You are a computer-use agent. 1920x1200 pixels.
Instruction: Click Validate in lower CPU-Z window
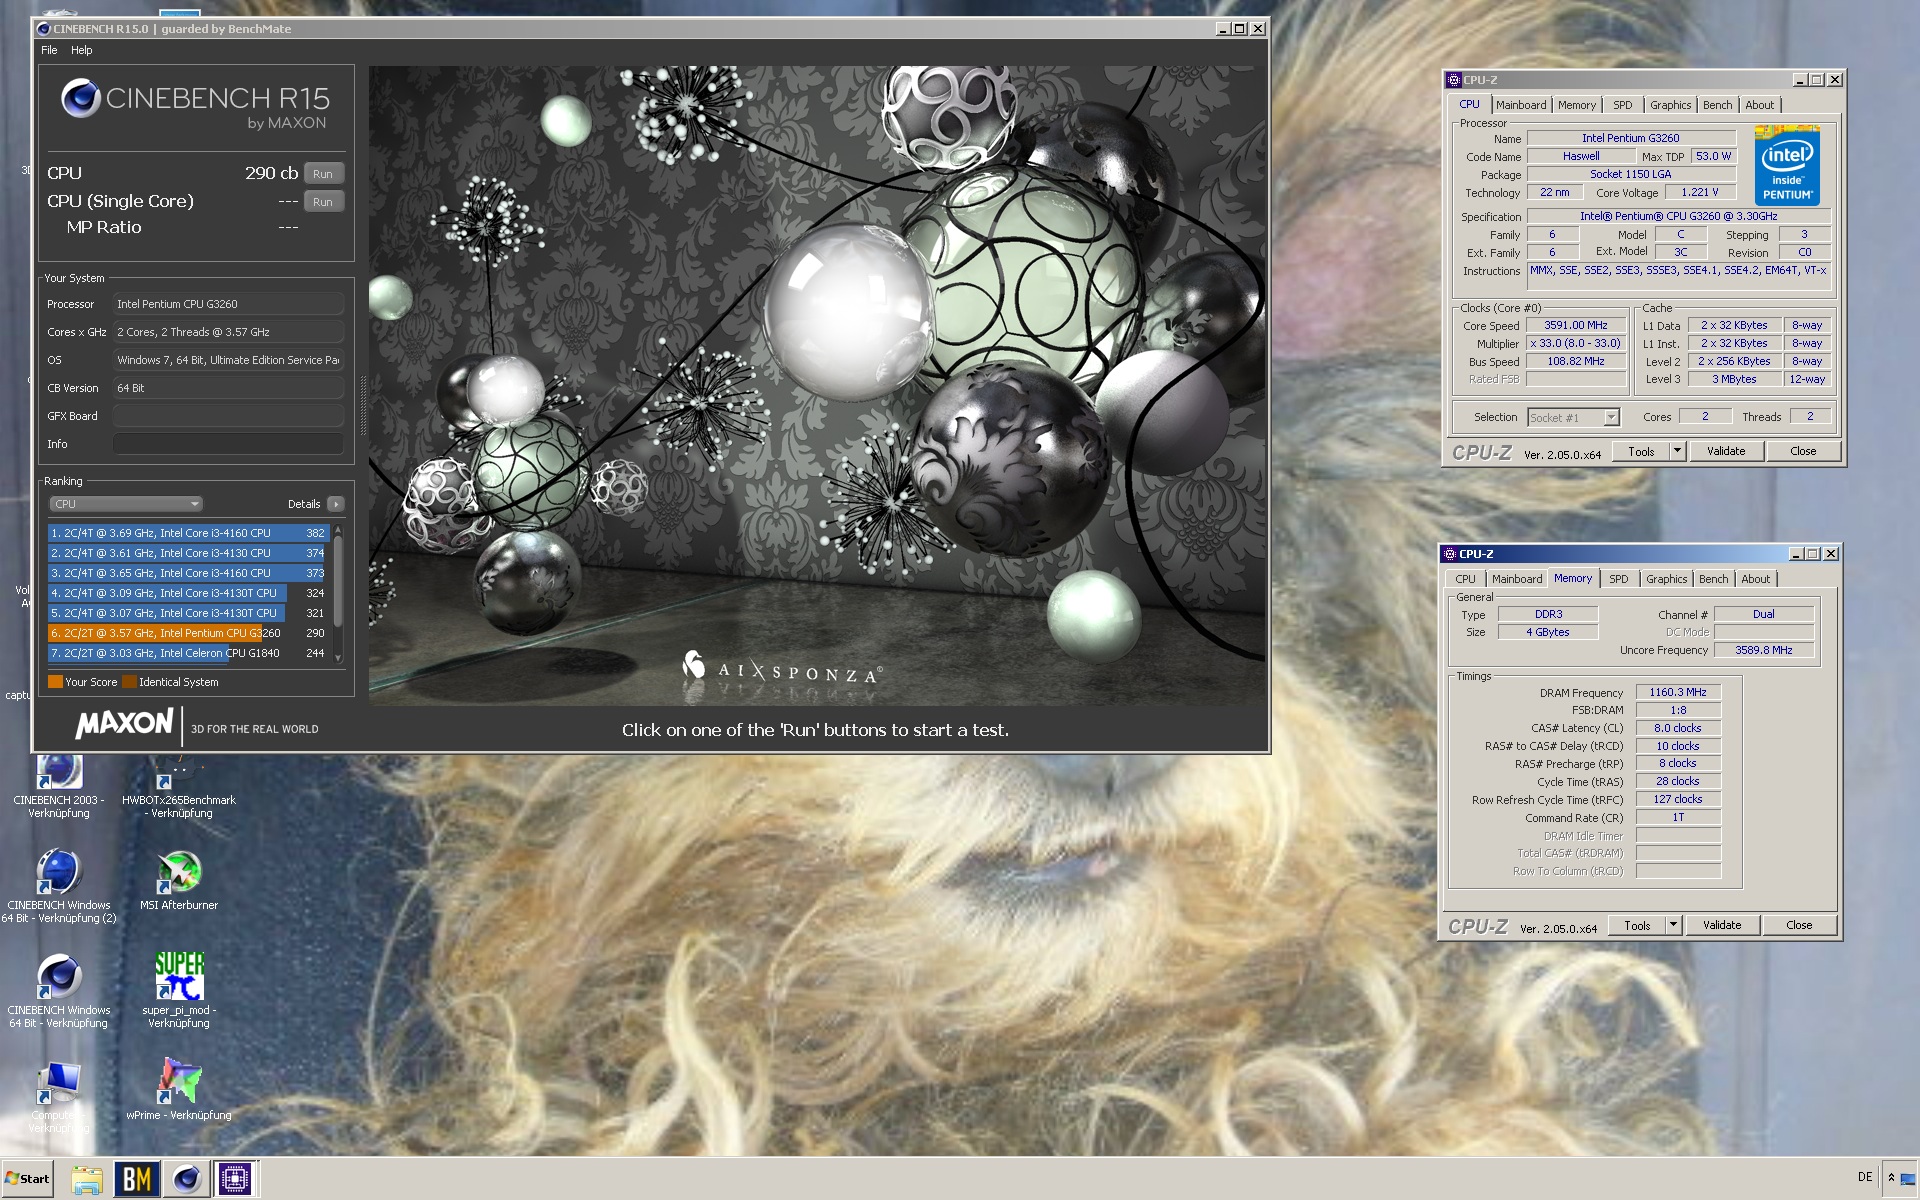click(x=1722, y=925)
